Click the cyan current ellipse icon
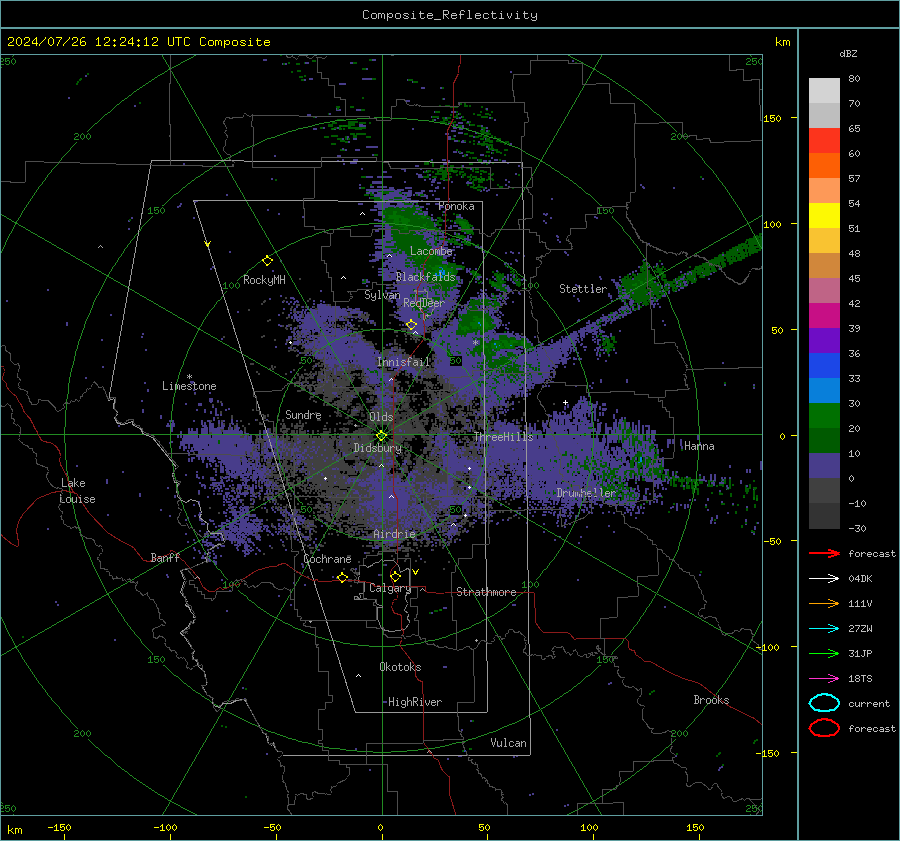The image size is (900, 841). (824, 703)
